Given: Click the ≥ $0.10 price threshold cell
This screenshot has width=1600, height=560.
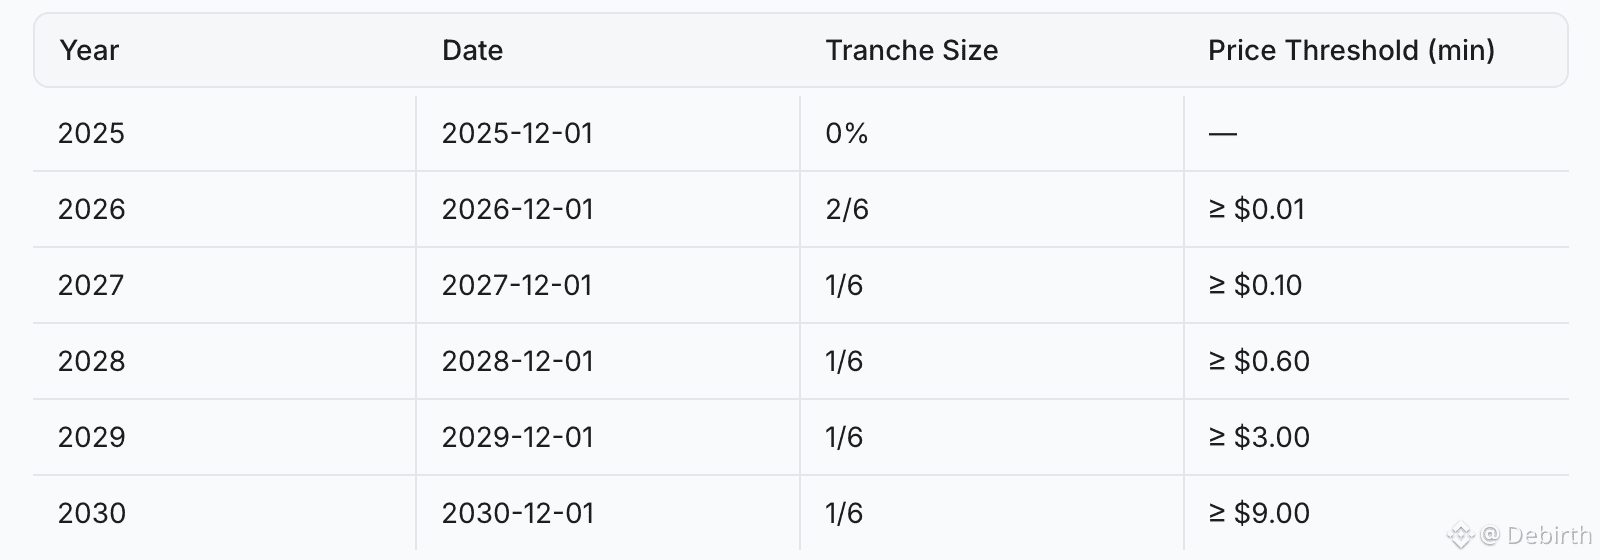Looking at the screenshot, I should (x=1255, y=285).
